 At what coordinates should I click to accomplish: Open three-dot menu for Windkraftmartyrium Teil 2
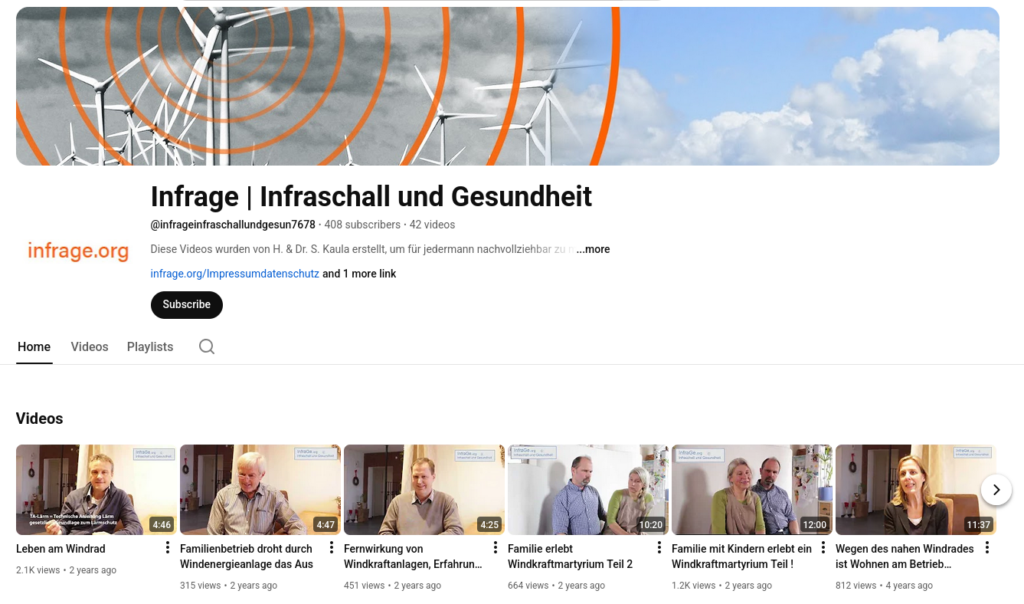pos(659,548)
